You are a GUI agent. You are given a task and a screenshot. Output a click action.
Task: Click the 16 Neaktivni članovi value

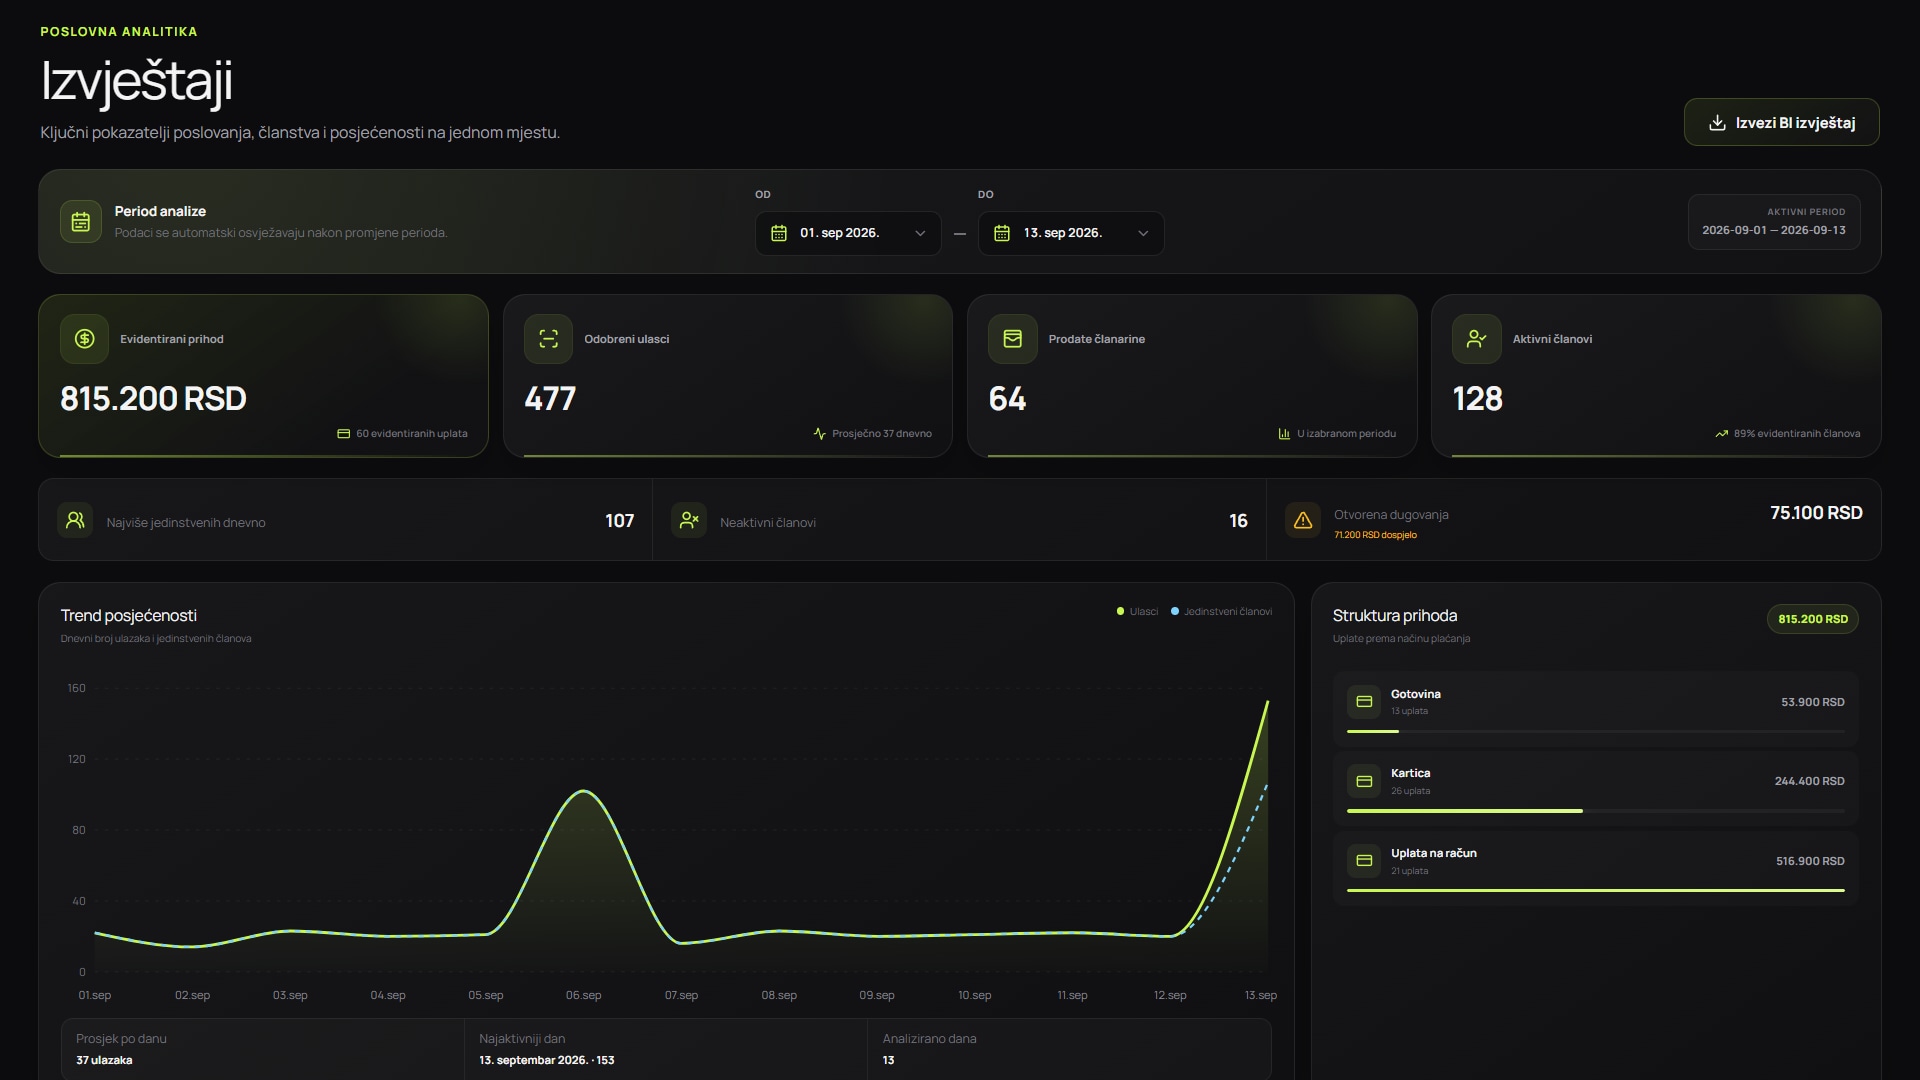pos(1238,521)
